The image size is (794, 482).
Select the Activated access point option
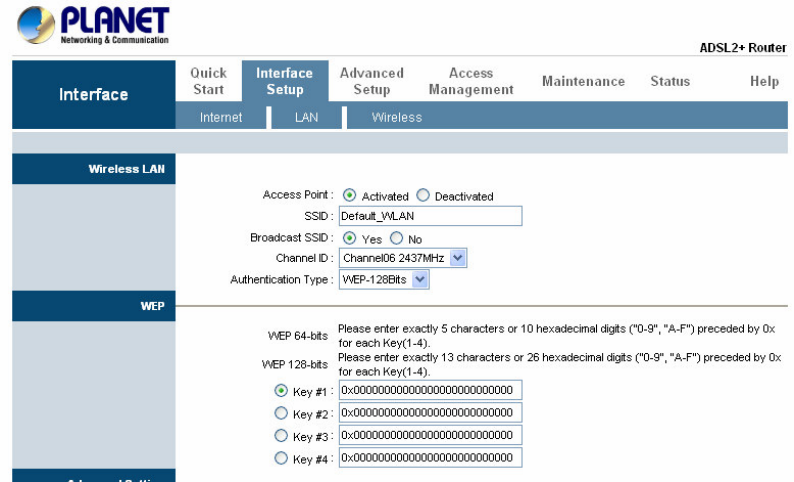pos(350,196)
